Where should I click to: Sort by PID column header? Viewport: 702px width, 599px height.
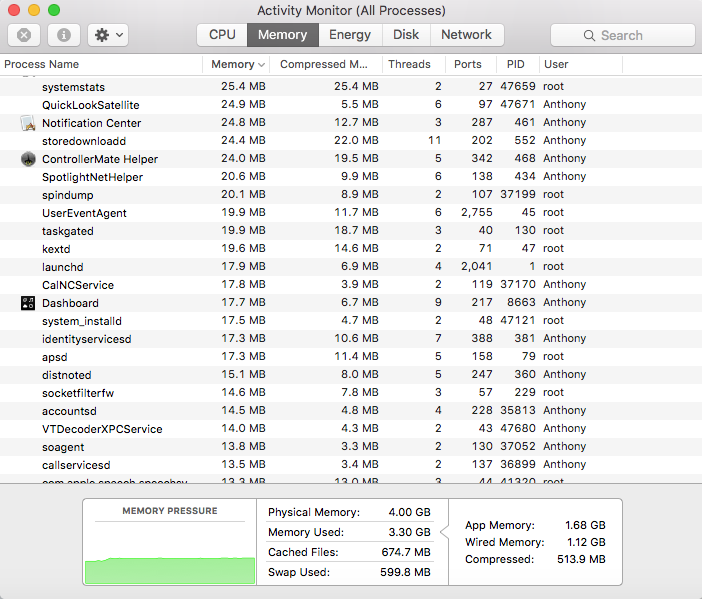pos(516,64)
